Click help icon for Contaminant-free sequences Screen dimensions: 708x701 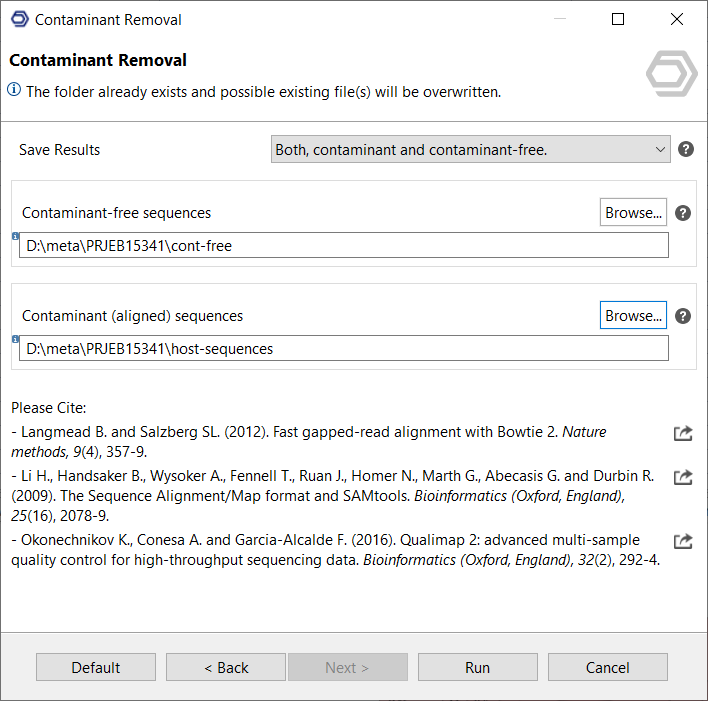pos(683,213)
